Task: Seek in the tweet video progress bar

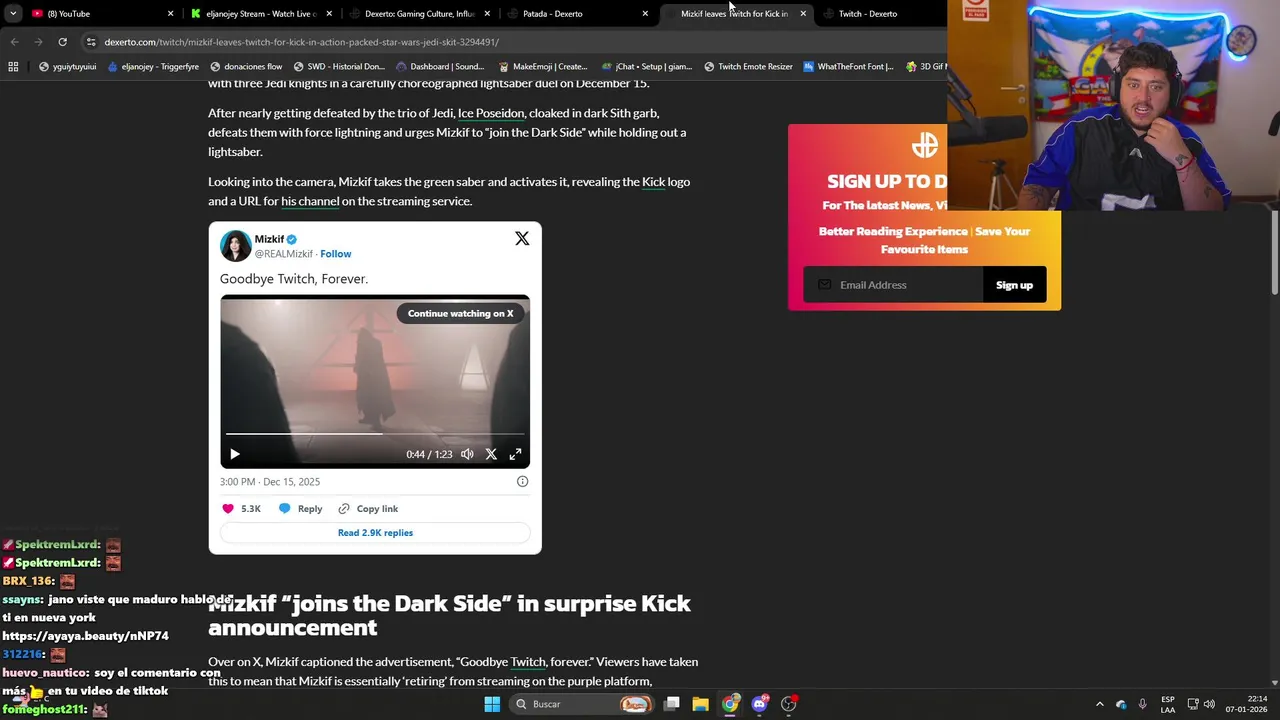Action: [375, 434]
